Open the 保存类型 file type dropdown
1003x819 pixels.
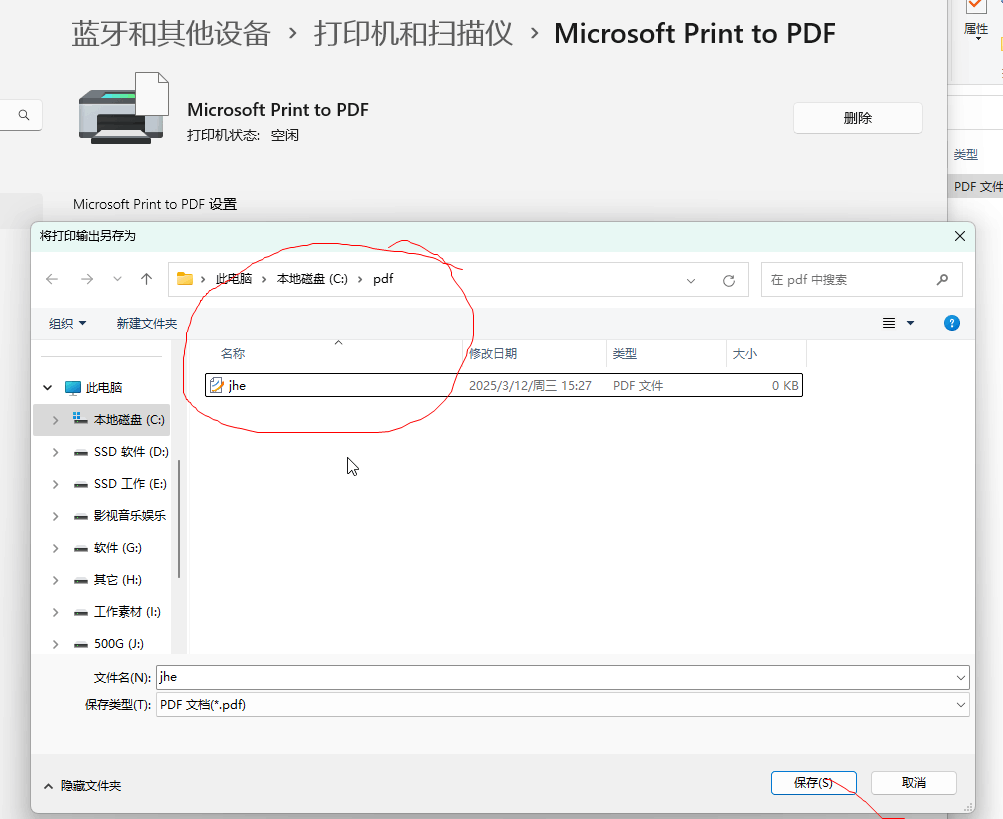tap(958, 704)
